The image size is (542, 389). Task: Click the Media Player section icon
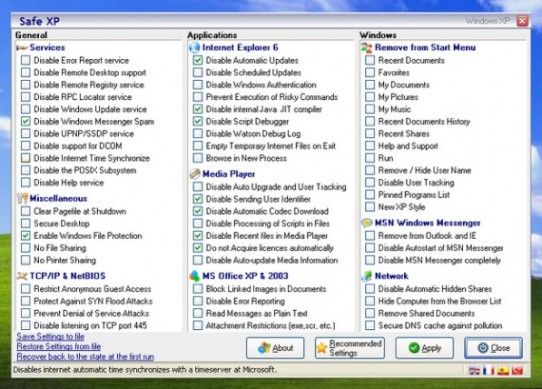pyautogui.click(x=195, y=174)
